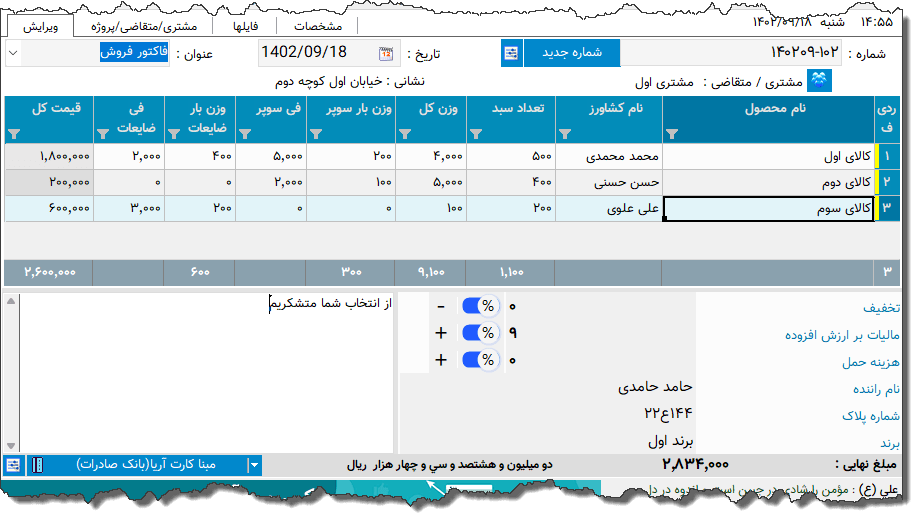Click the minus sign for تخفیف

point(441,306)
